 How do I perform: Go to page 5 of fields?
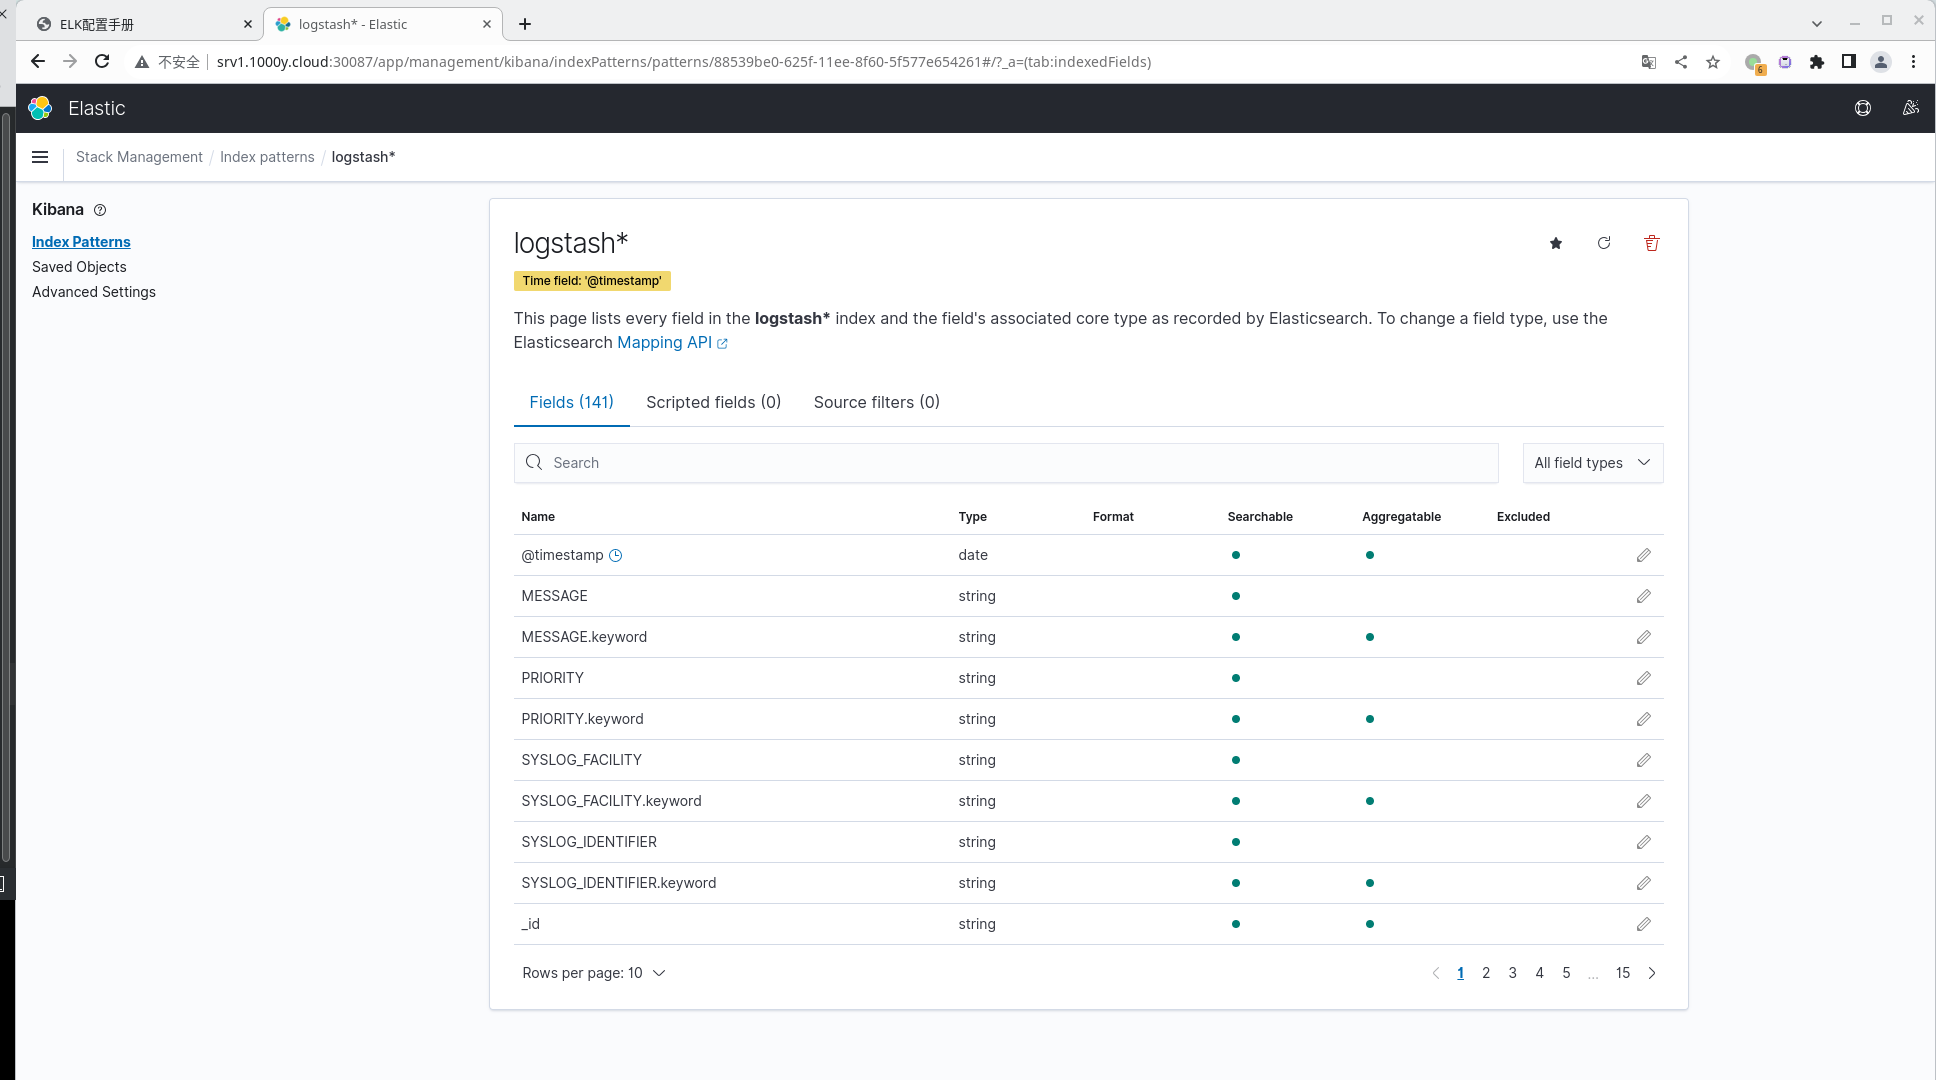1567,973
